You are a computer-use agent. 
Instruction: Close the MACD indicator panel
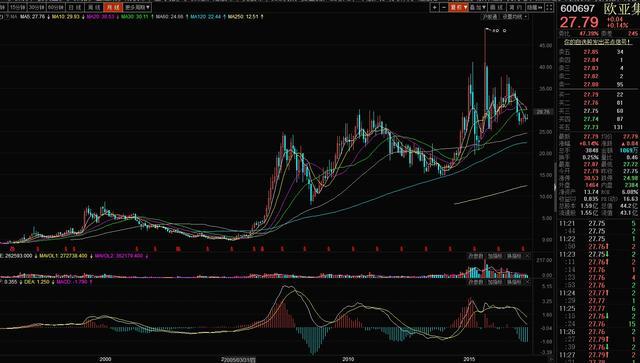[x=527, y=282]
